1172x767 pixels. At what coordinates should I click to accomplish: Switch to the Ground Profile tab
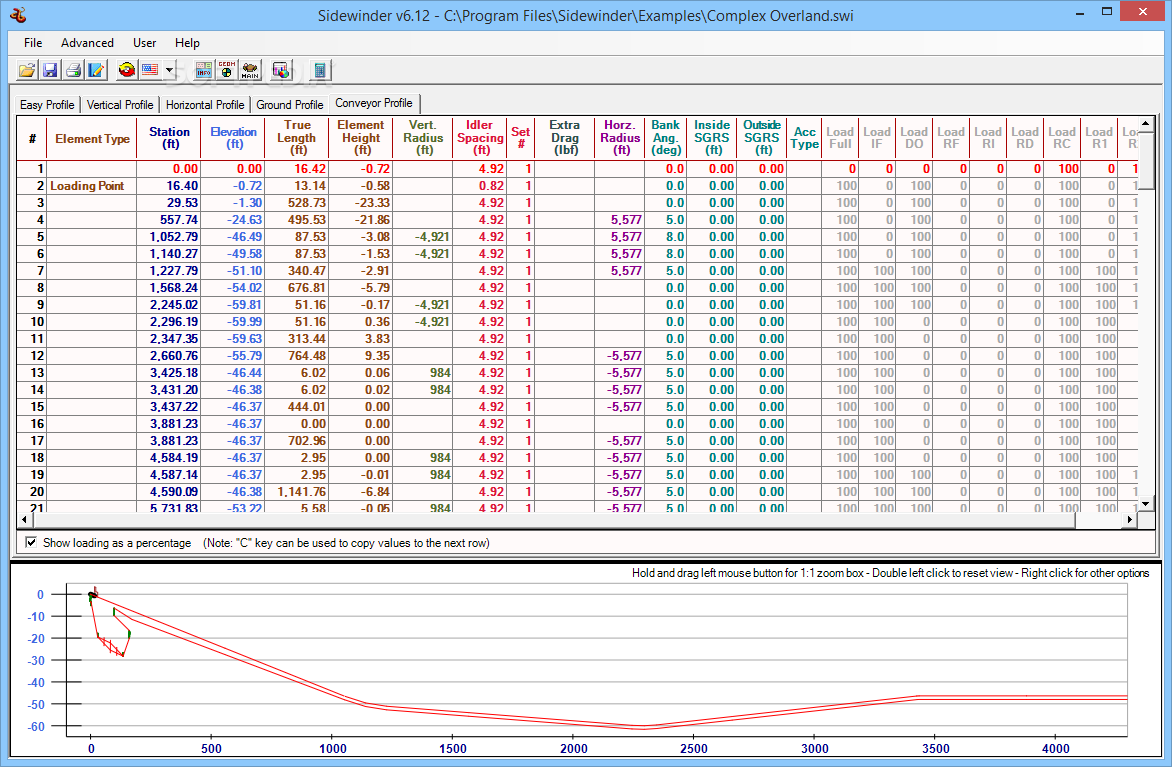[x=289, y=105]
